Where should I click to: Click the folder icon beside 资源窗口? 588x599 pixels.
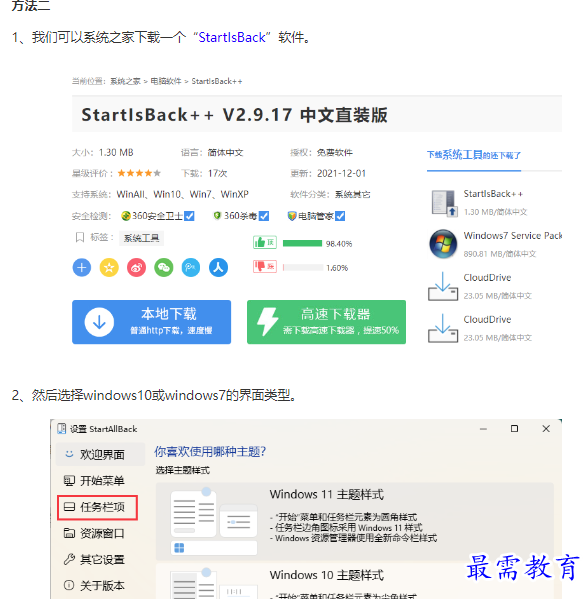pos(69,533)
